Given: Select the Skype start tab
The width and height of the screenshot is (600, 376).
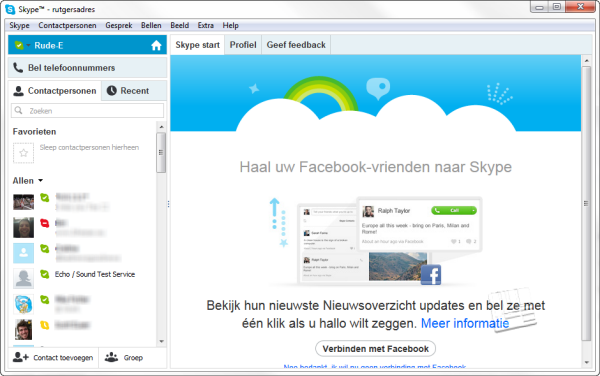Looking at the screenshot, I should coord(197,45).
